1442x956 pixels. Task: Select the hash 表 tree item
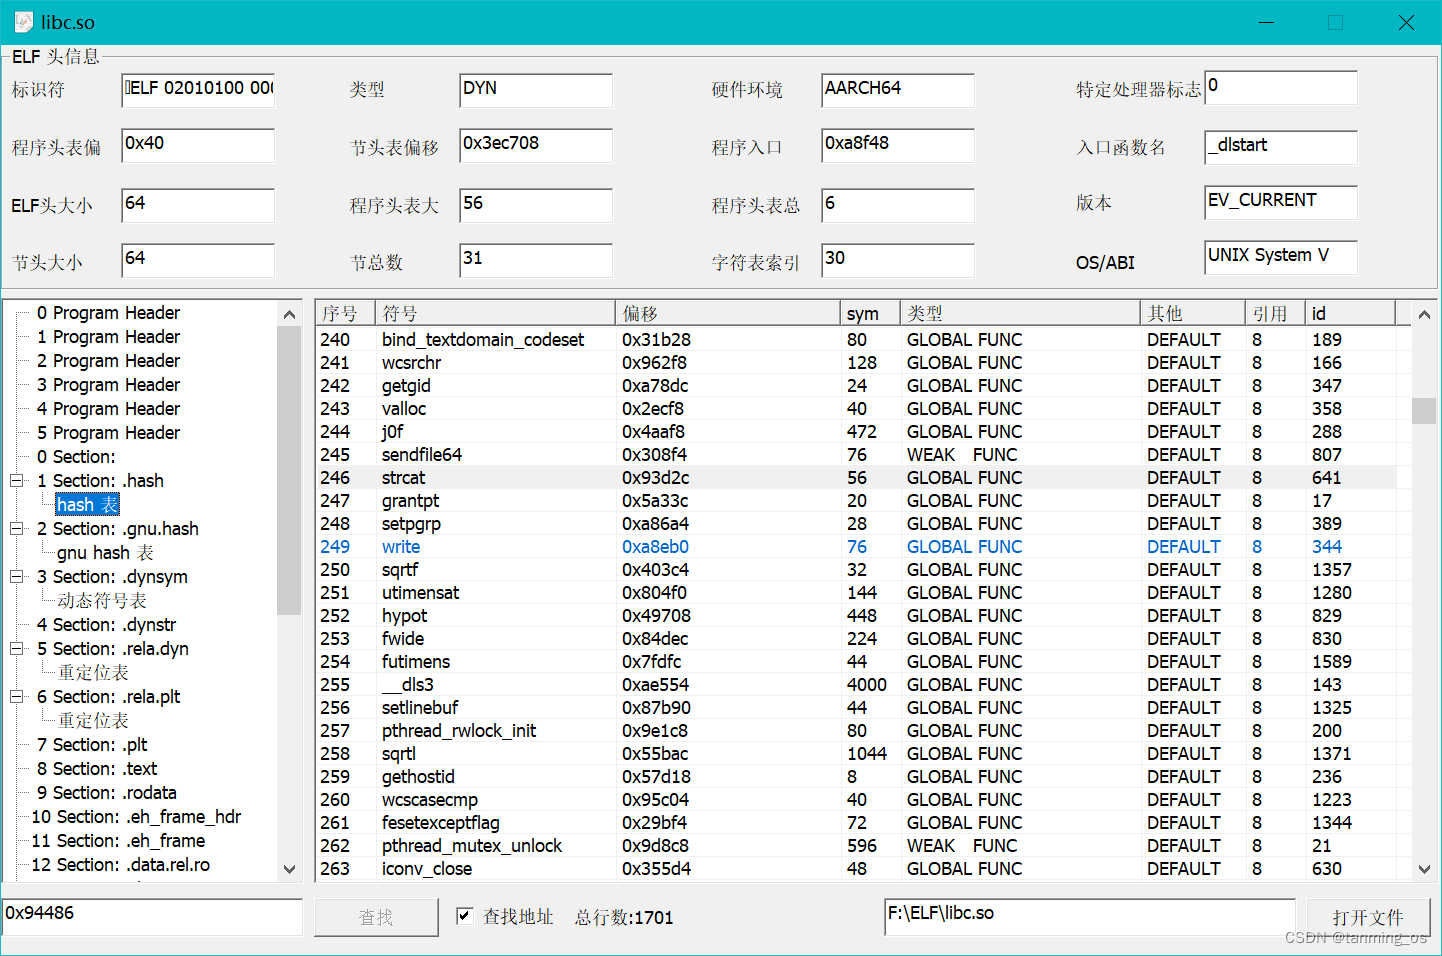pyautogui.click(x=87, y=504)
